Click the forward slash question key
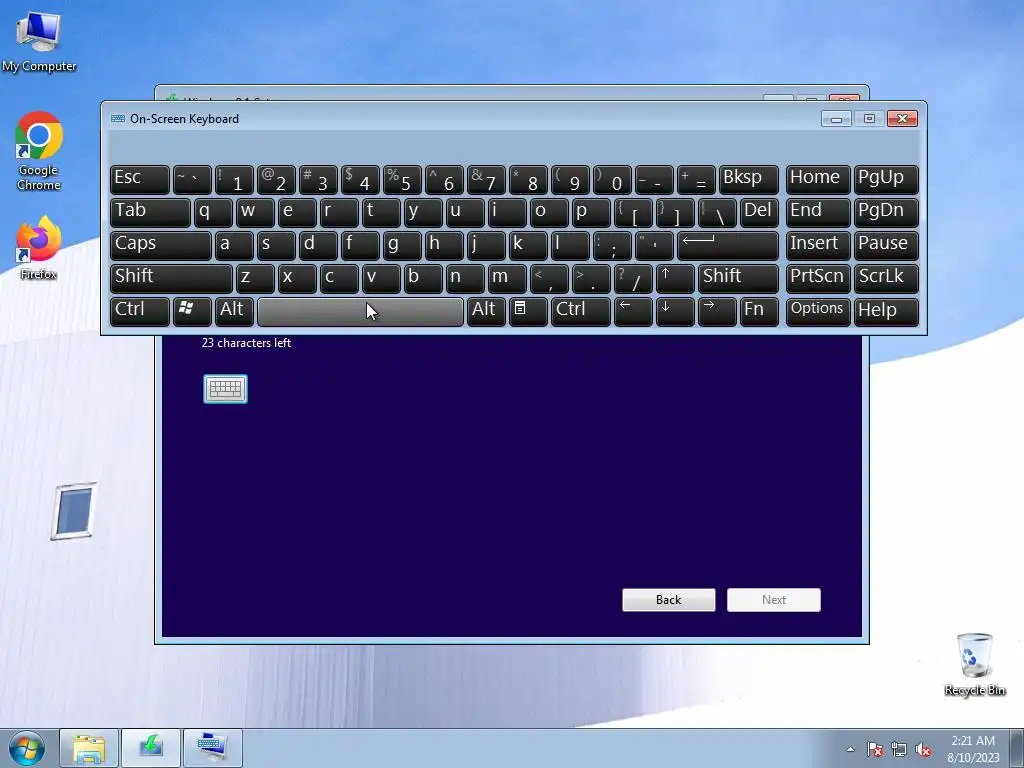This screenshot has width=1024, height=768. tap(633, 278)
